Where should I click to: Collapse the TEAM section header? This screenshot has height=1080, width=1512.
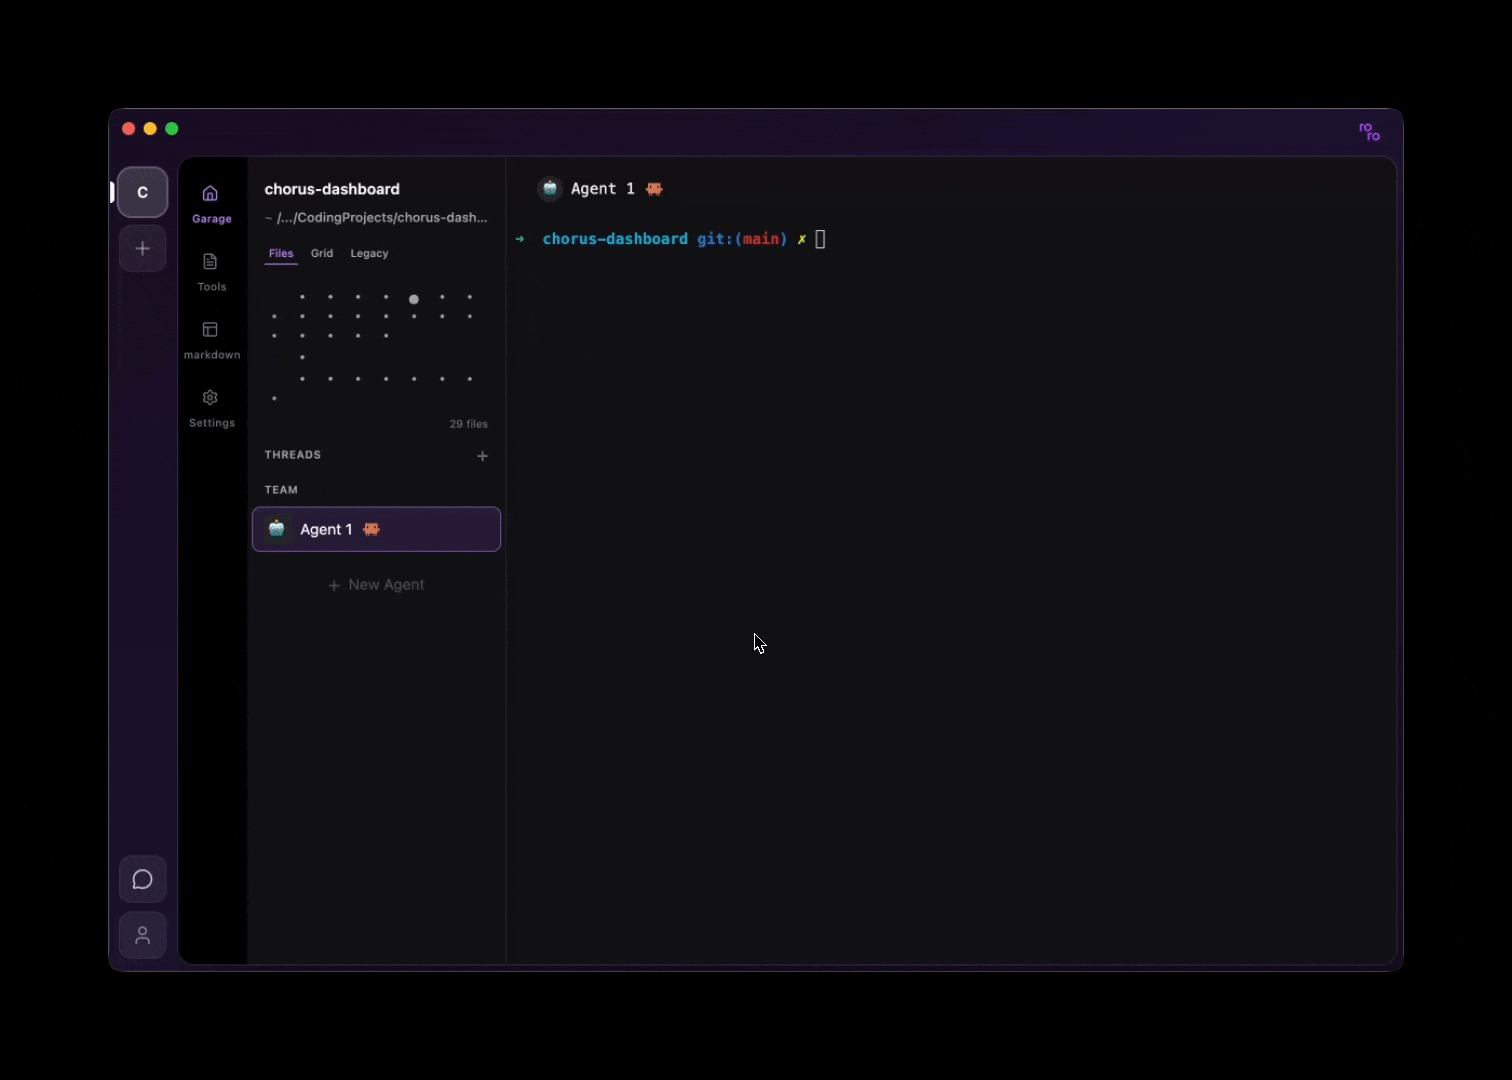click(x=281, y=489)
